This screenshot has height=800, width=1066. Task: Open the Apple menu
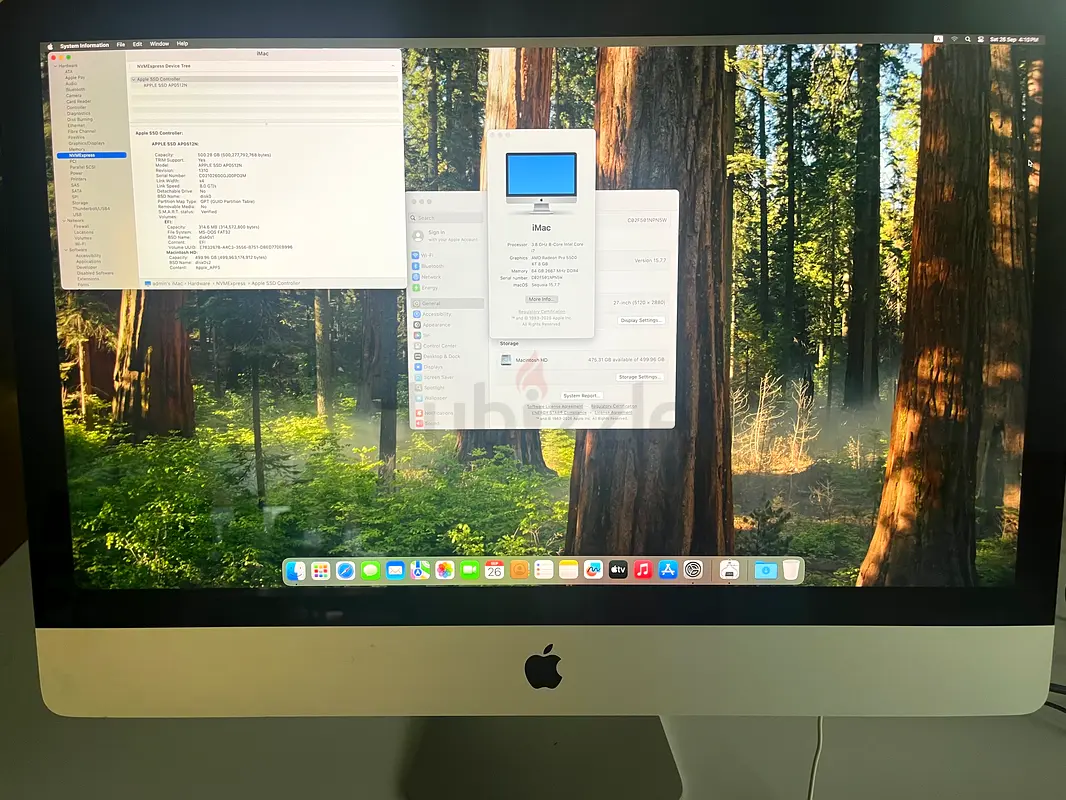[50, 46]
